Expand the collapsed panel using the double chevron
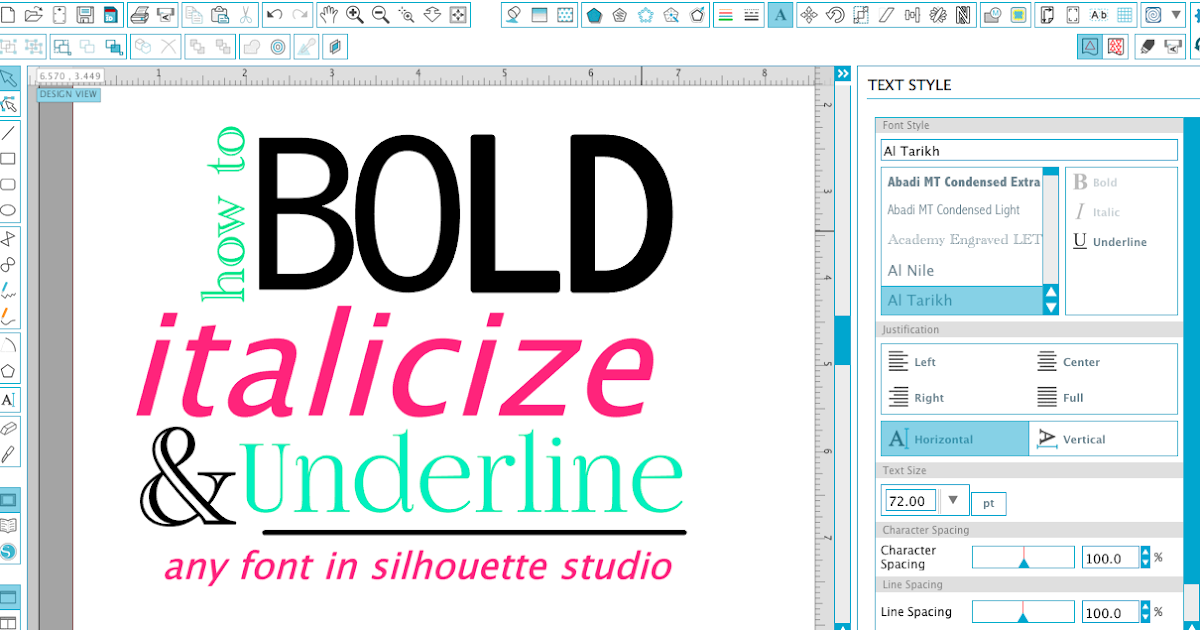The height and width of the screenshot is (630, 1200). (842, 72)
